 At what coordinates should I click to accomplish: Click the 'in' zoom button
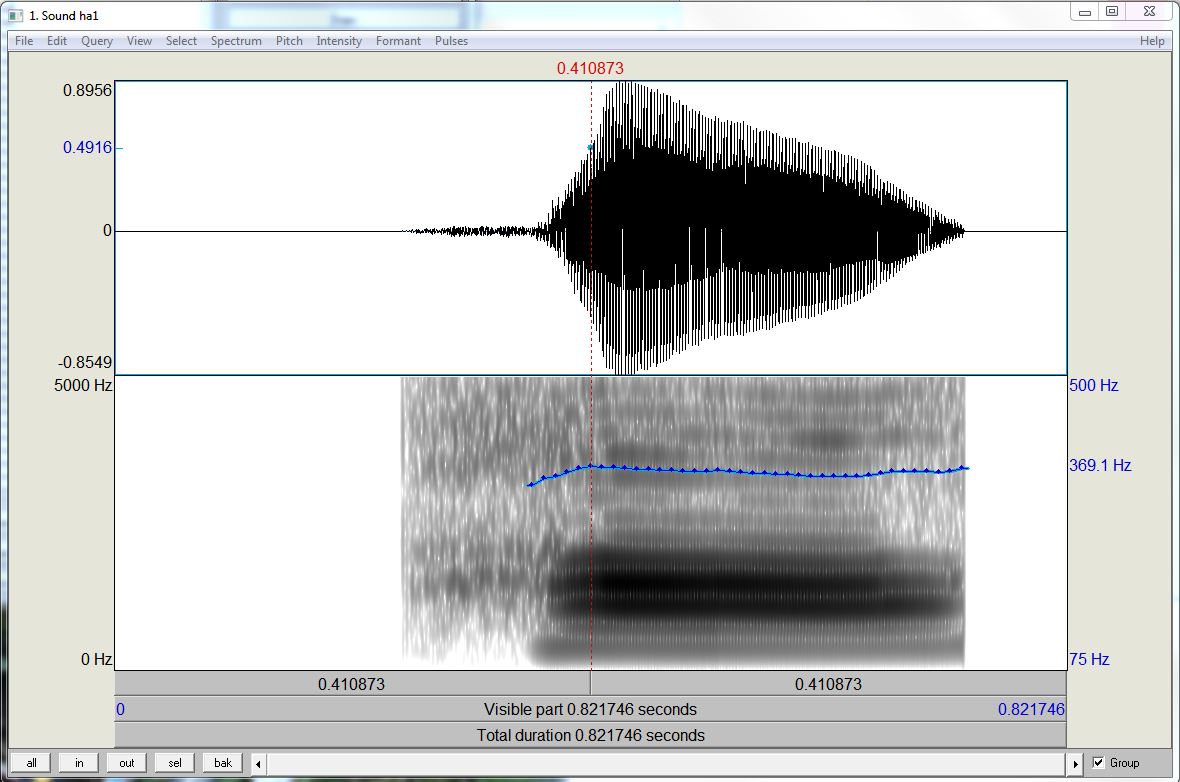tap(79, 762)
